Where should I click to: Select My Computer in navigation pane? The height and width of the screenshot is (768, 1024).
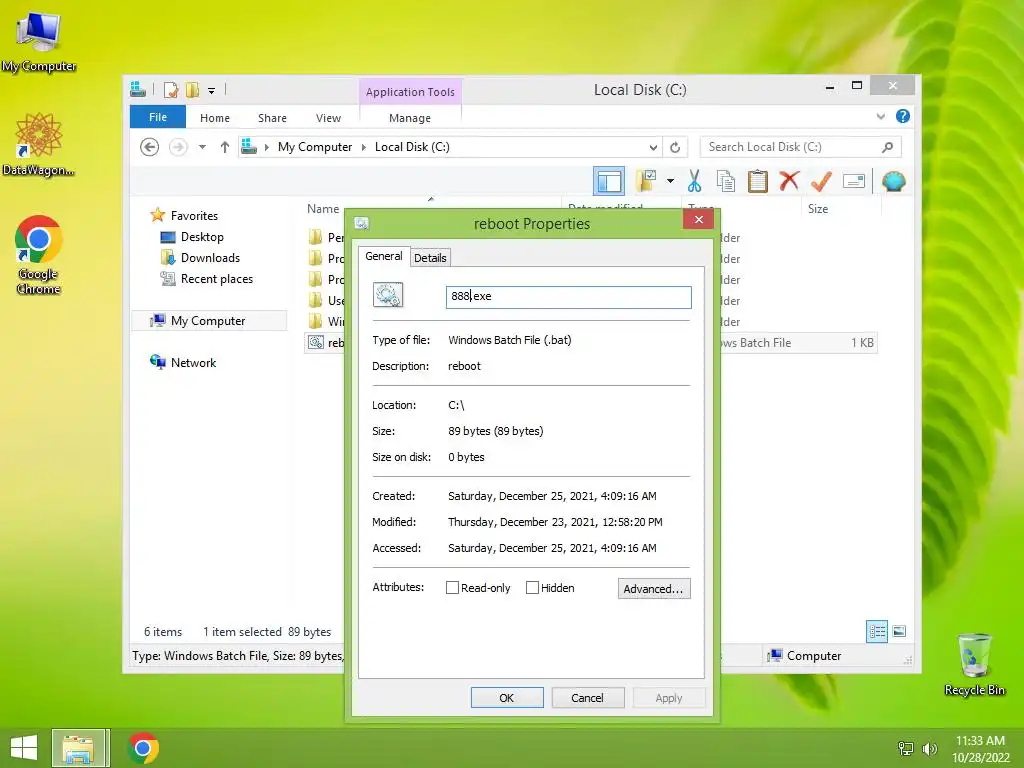pos(208,321)
